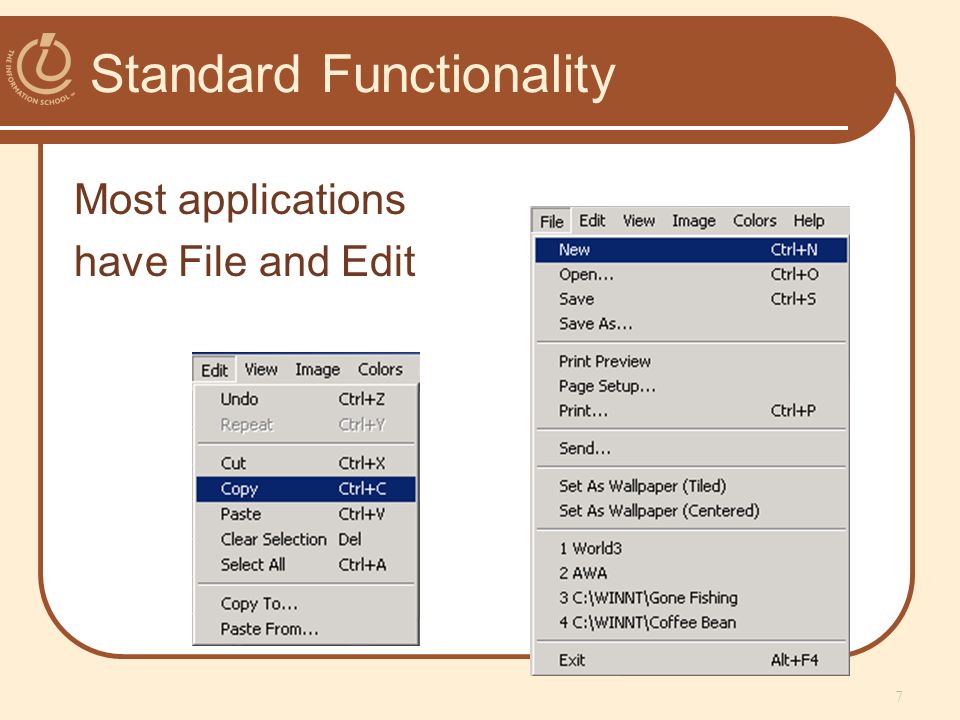Choose Copy To... menu entry
The width and height of the screenshot is (960, 720).
pyautogui.click(x=306, y=604)
